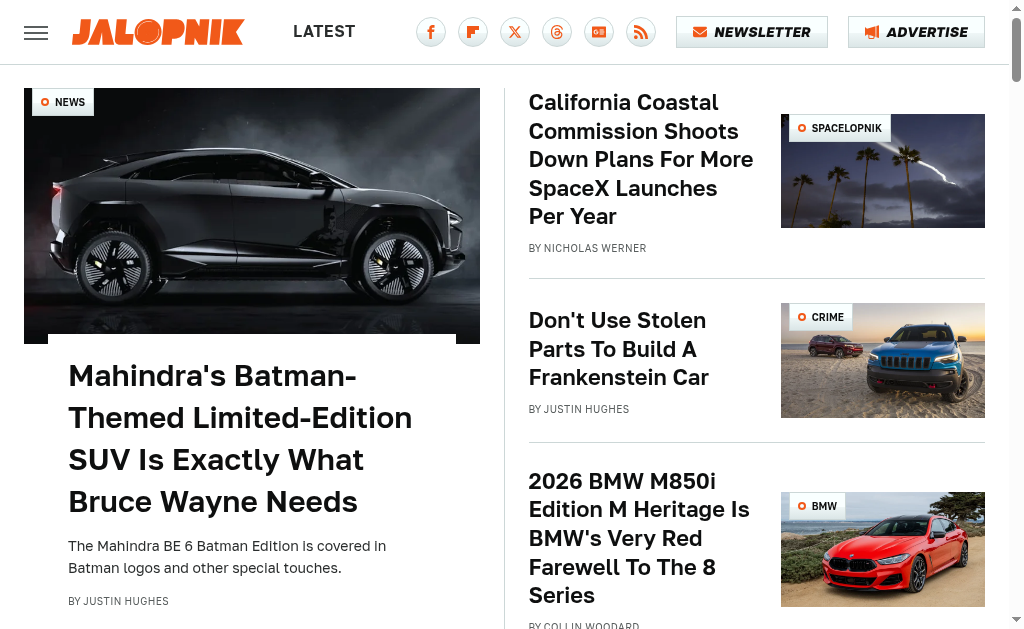Go to Jalopnik home via logo
Screen dimensions: 1024x629
158,32
